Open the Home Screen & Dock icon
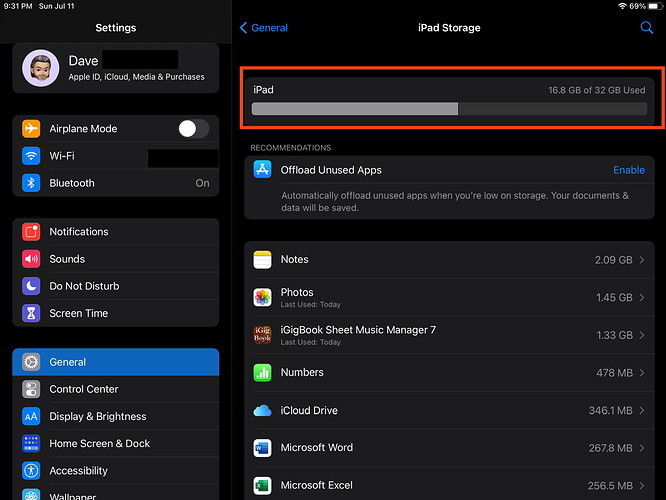Screen dimensions: 666x500 click(31, 444)
